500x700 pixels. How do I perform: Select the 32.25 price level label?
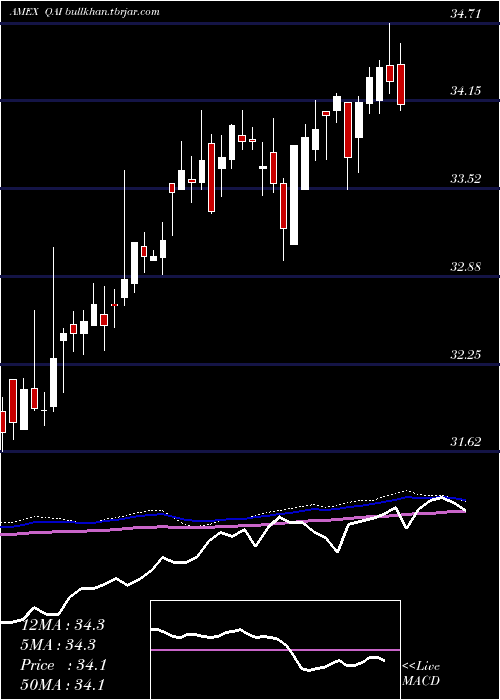point(465,355)
